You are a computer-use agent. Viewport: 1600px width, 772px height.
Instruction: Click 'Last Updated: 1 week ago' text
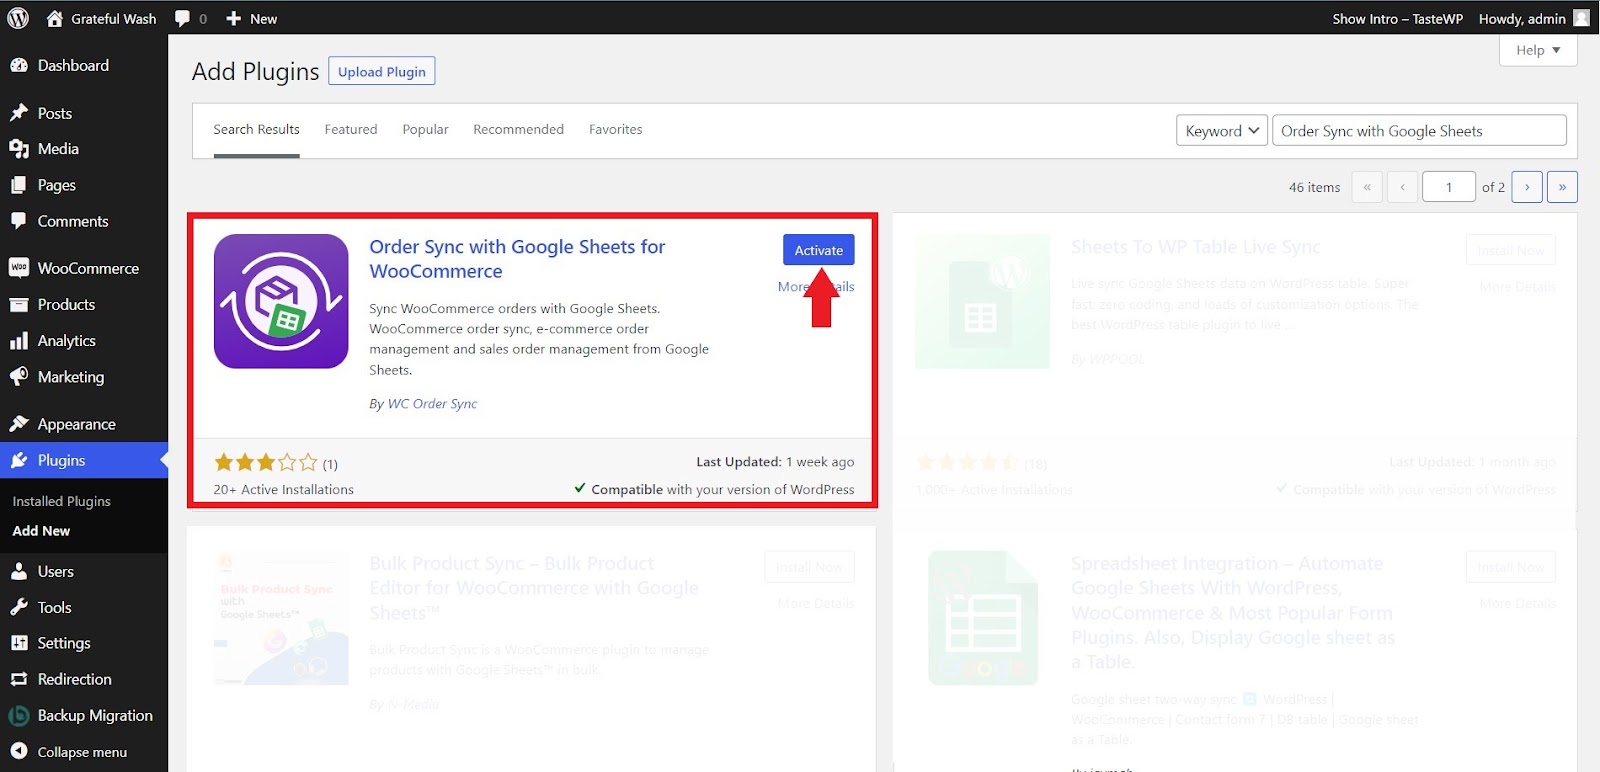(x=775, y=462)
